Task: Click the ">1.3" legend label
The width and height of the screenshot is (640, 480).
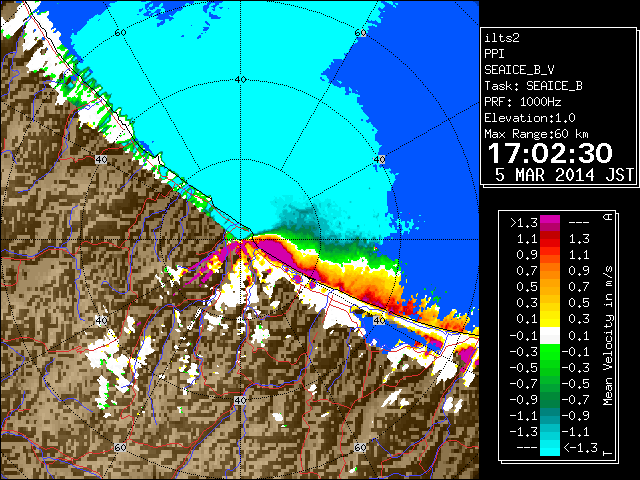Action: point(524,223)
